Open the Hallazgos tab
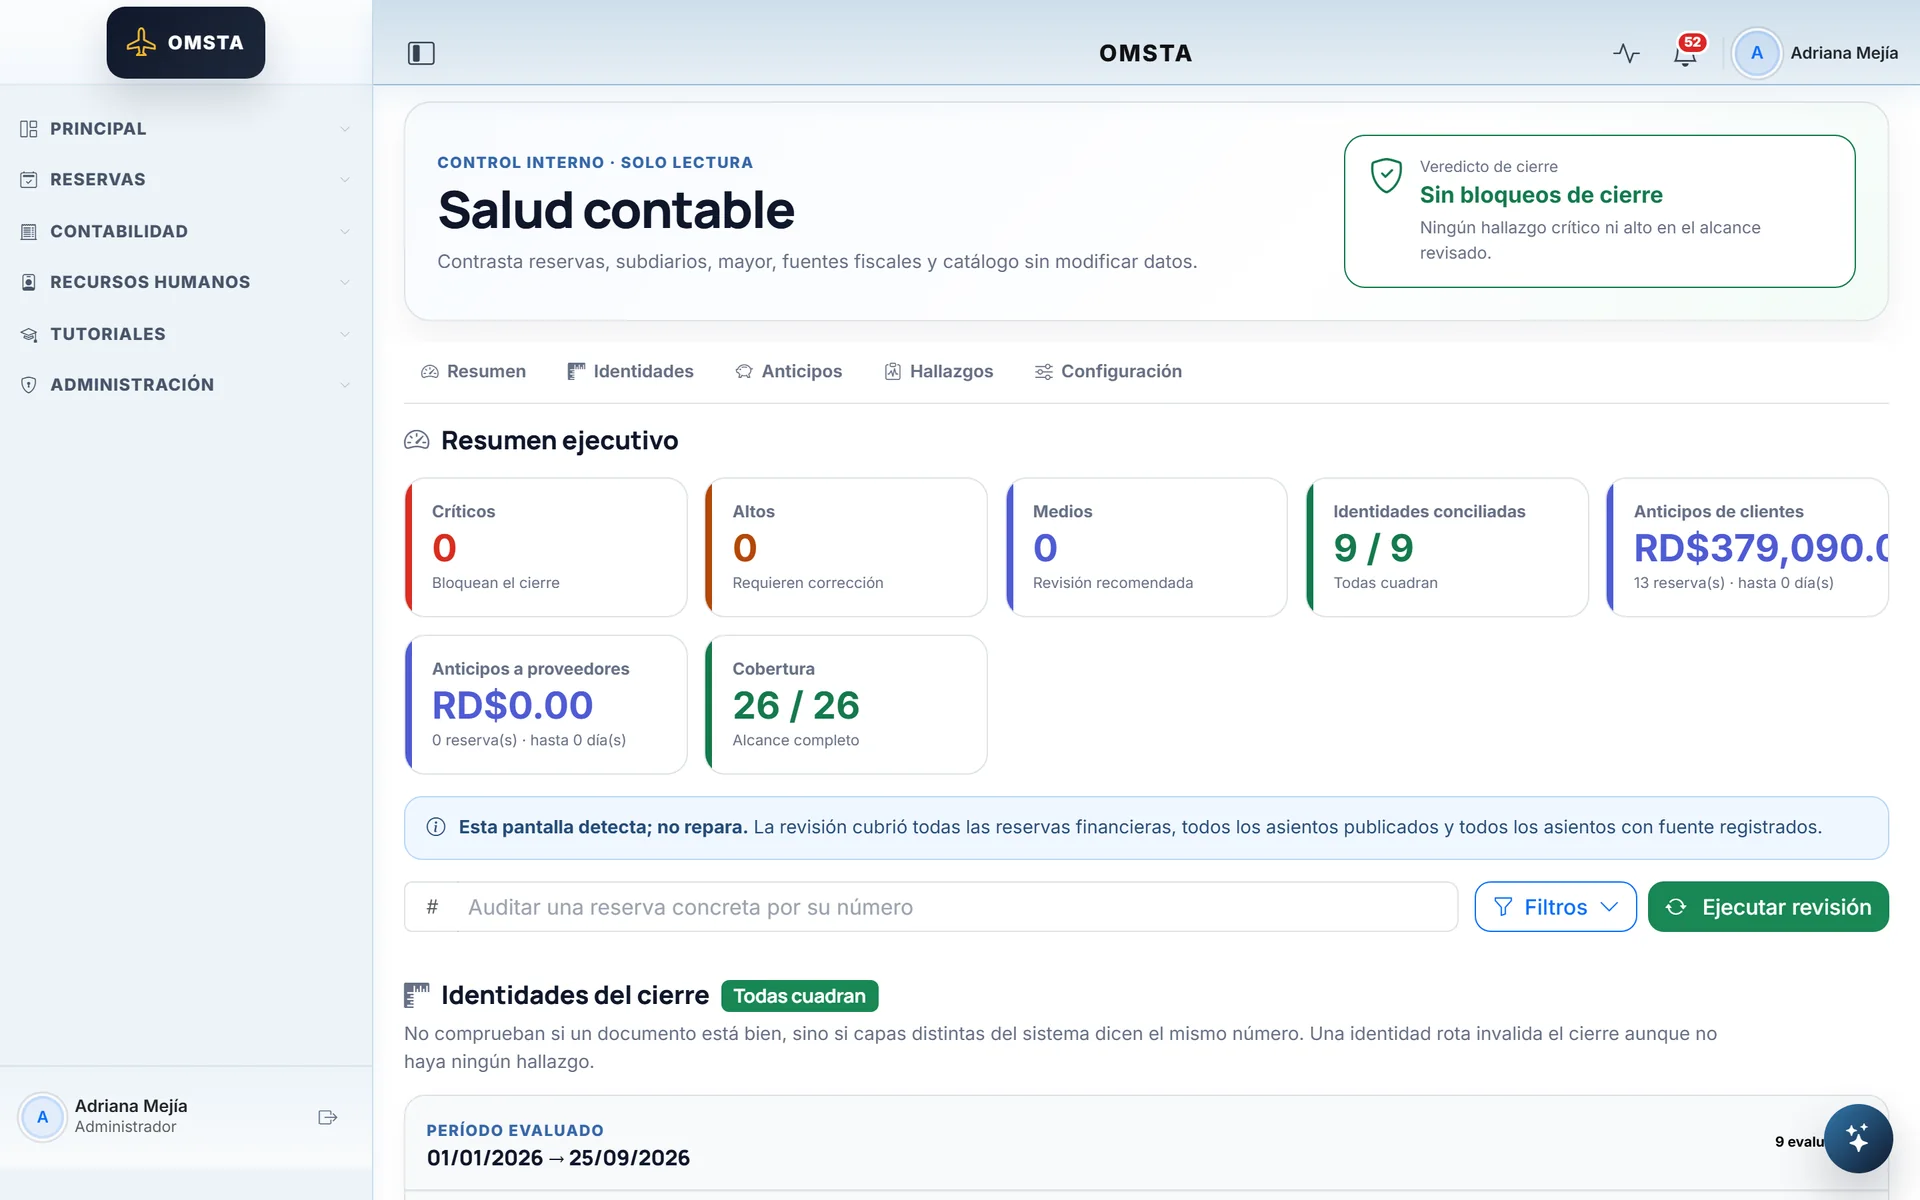The width and height of the screenshot is (1920, 1200). click(x=939, y=372)
